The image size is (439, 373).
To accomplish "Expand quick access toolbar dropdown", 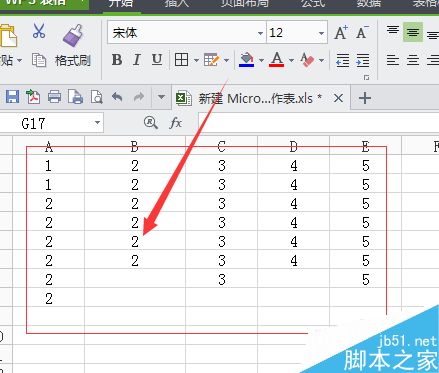I will tap(161, 97).
